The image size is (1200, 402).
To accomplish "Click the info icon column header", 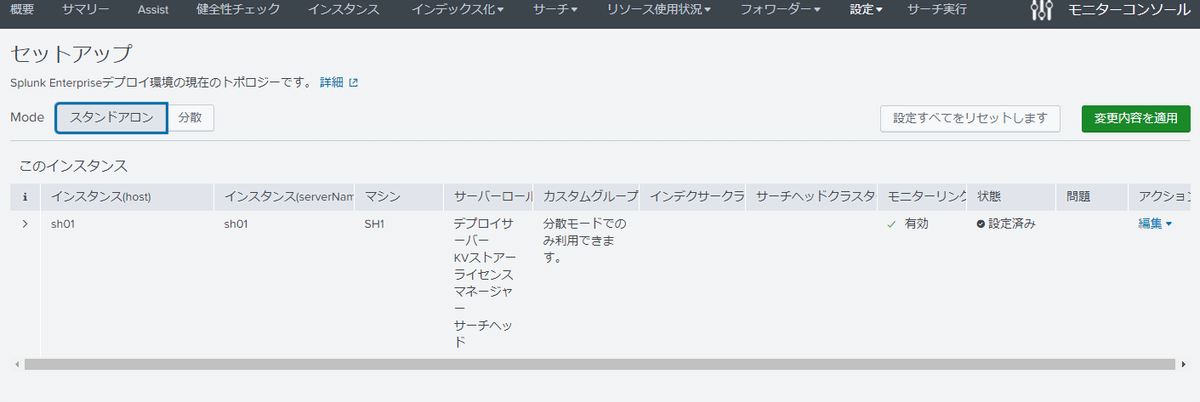I will click(25, 197).
